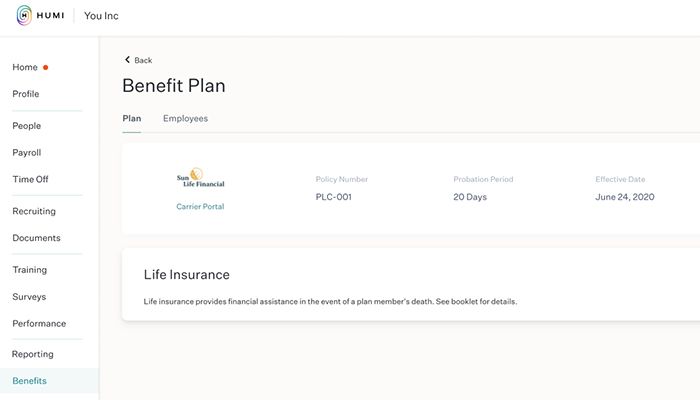Select Time Off in sidebar
The height and width of the screenshot is (400, 700).
click(x=30, y=180)
